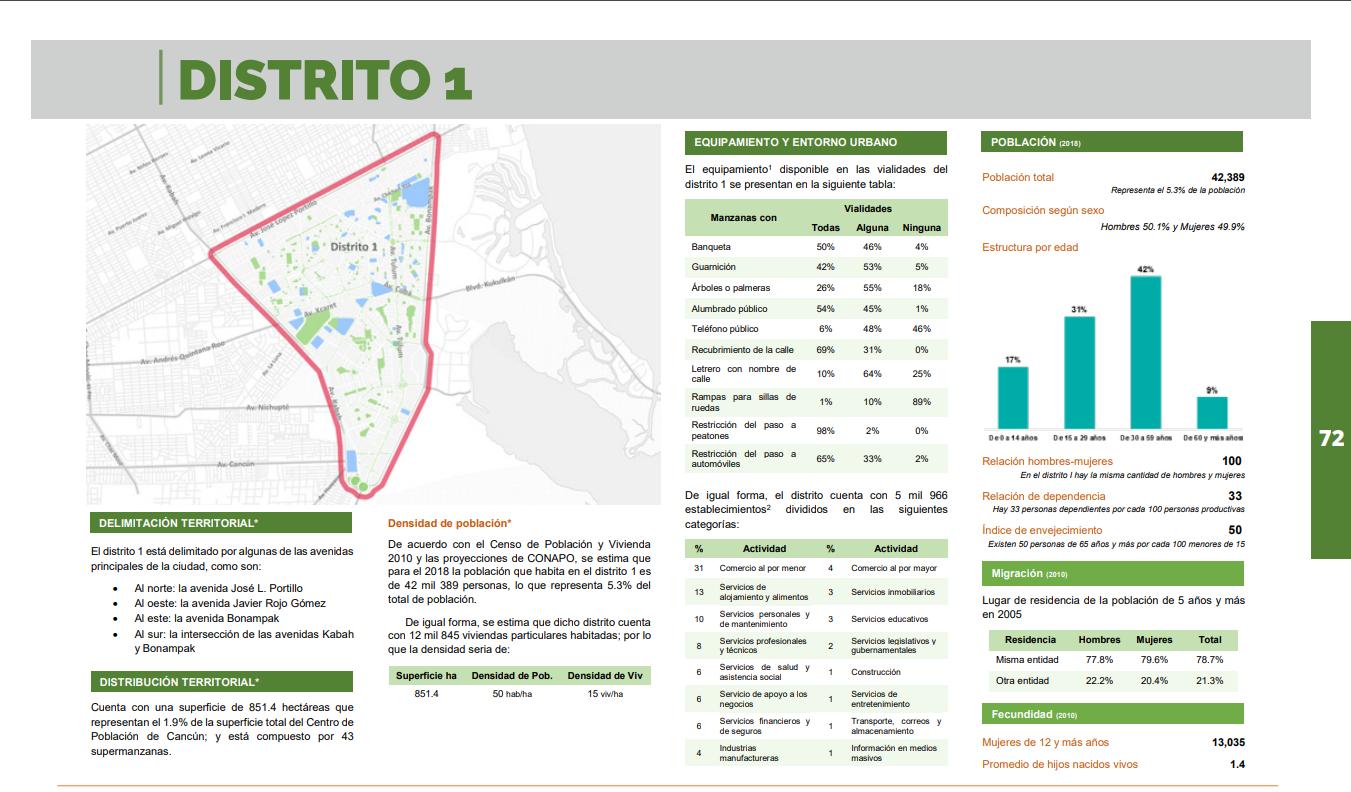
Task: Select the 21.3% total for Otra entidad
Action: tap(1209, 681)
